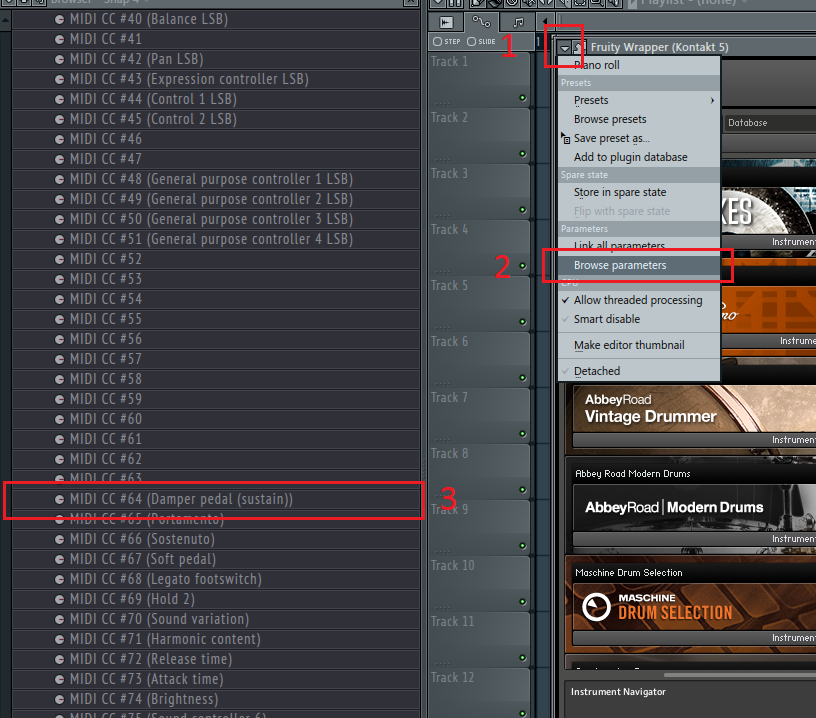Mute Track 1 with its green LED
The height and width of the screenshot is (718, 816).
tap(522, 98)
